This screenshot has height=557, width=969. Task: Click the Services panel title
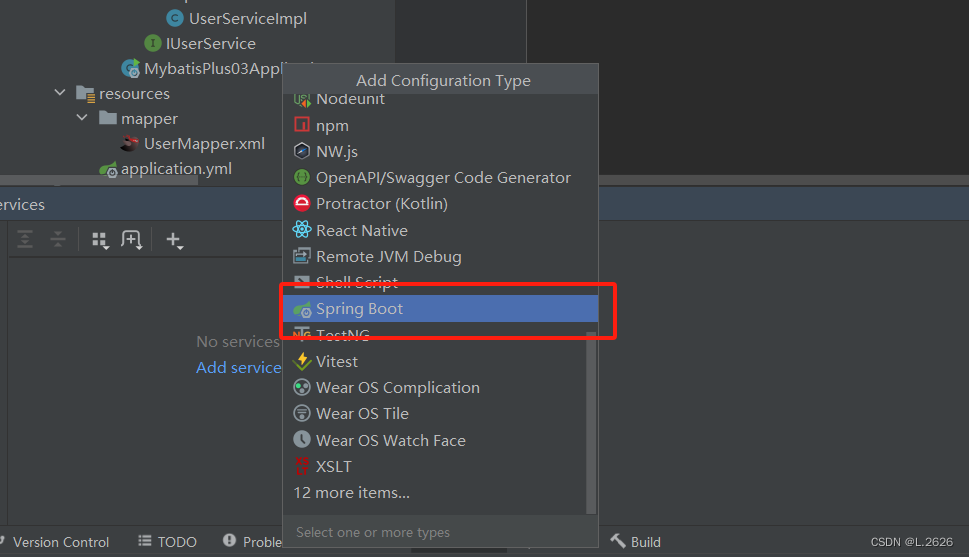coord(22,205)
